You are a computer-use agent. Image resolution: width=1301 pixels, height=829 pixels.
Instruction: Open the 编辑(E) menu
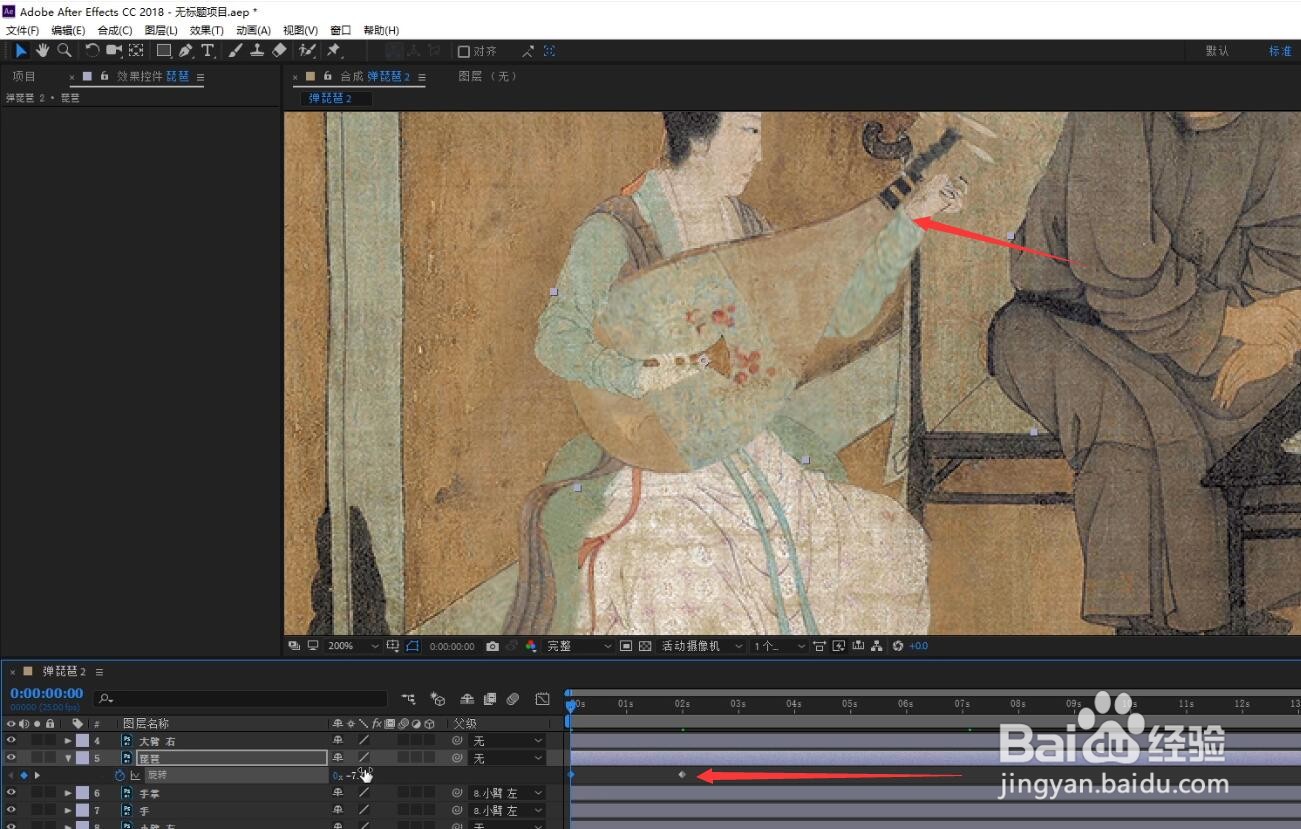[x=68, y=31]
